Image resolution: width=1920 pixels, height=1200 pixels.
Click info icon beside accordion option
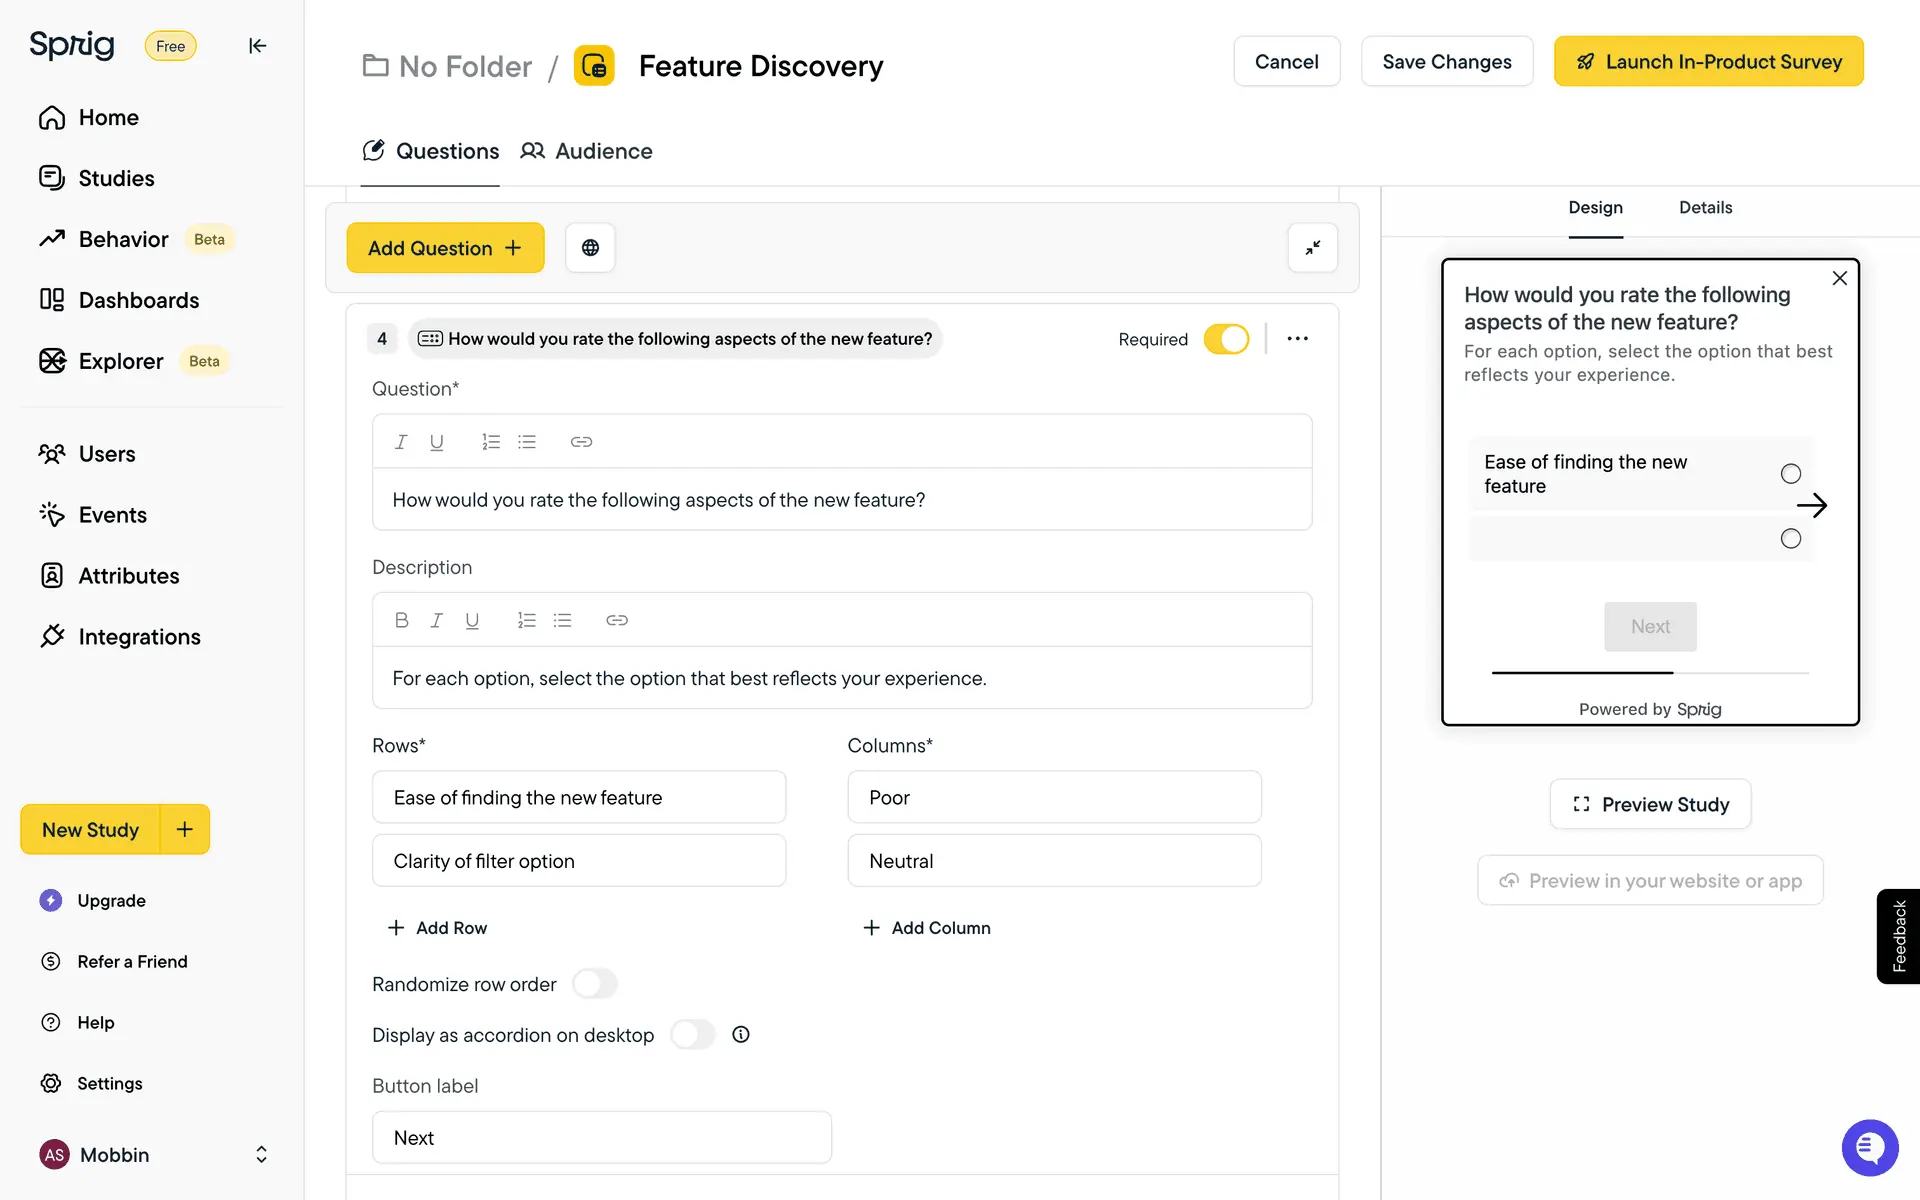coord(740,1035)
